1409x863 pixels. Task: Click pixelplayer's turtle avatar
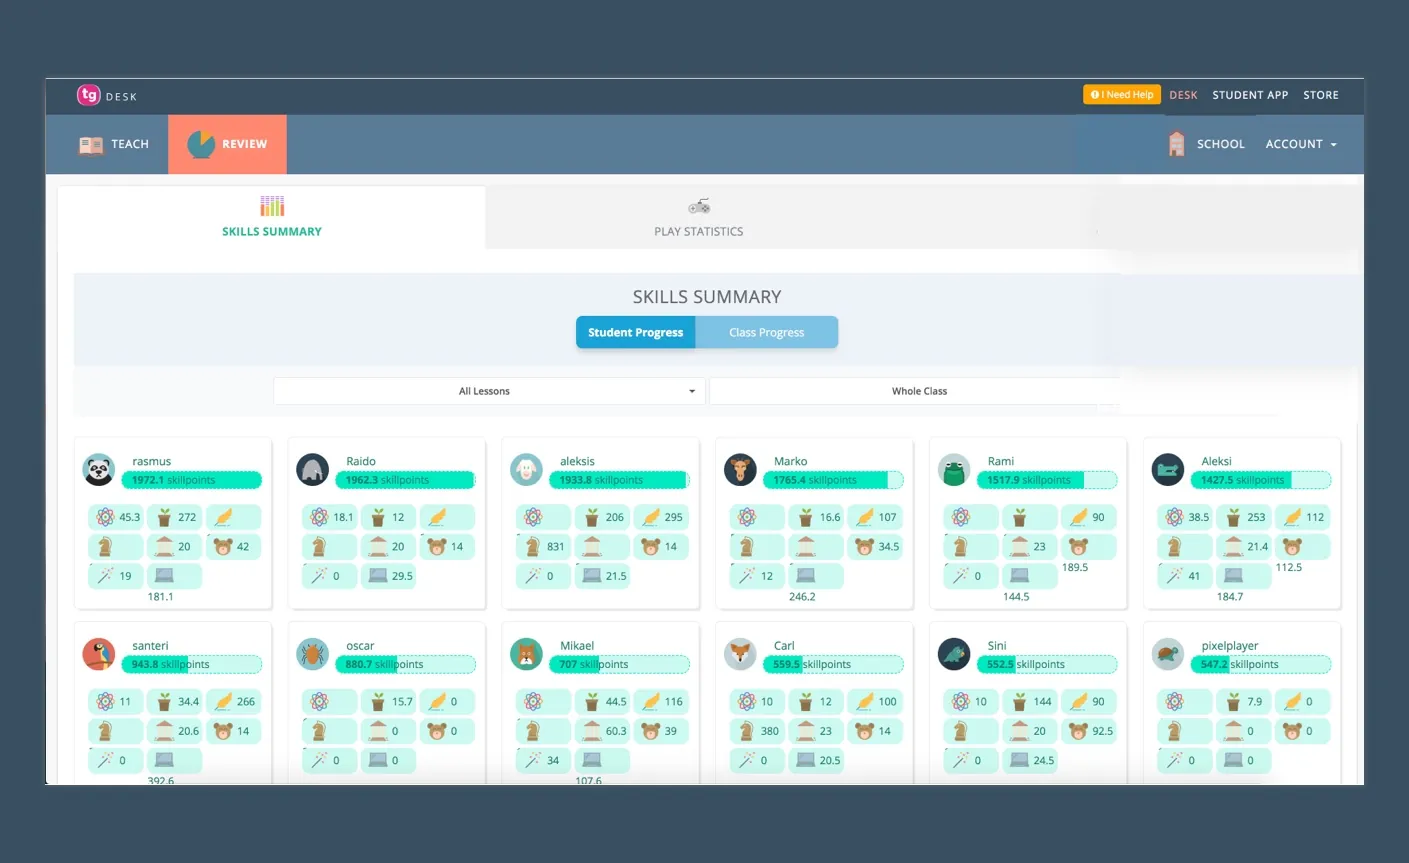coord(1168,654)
